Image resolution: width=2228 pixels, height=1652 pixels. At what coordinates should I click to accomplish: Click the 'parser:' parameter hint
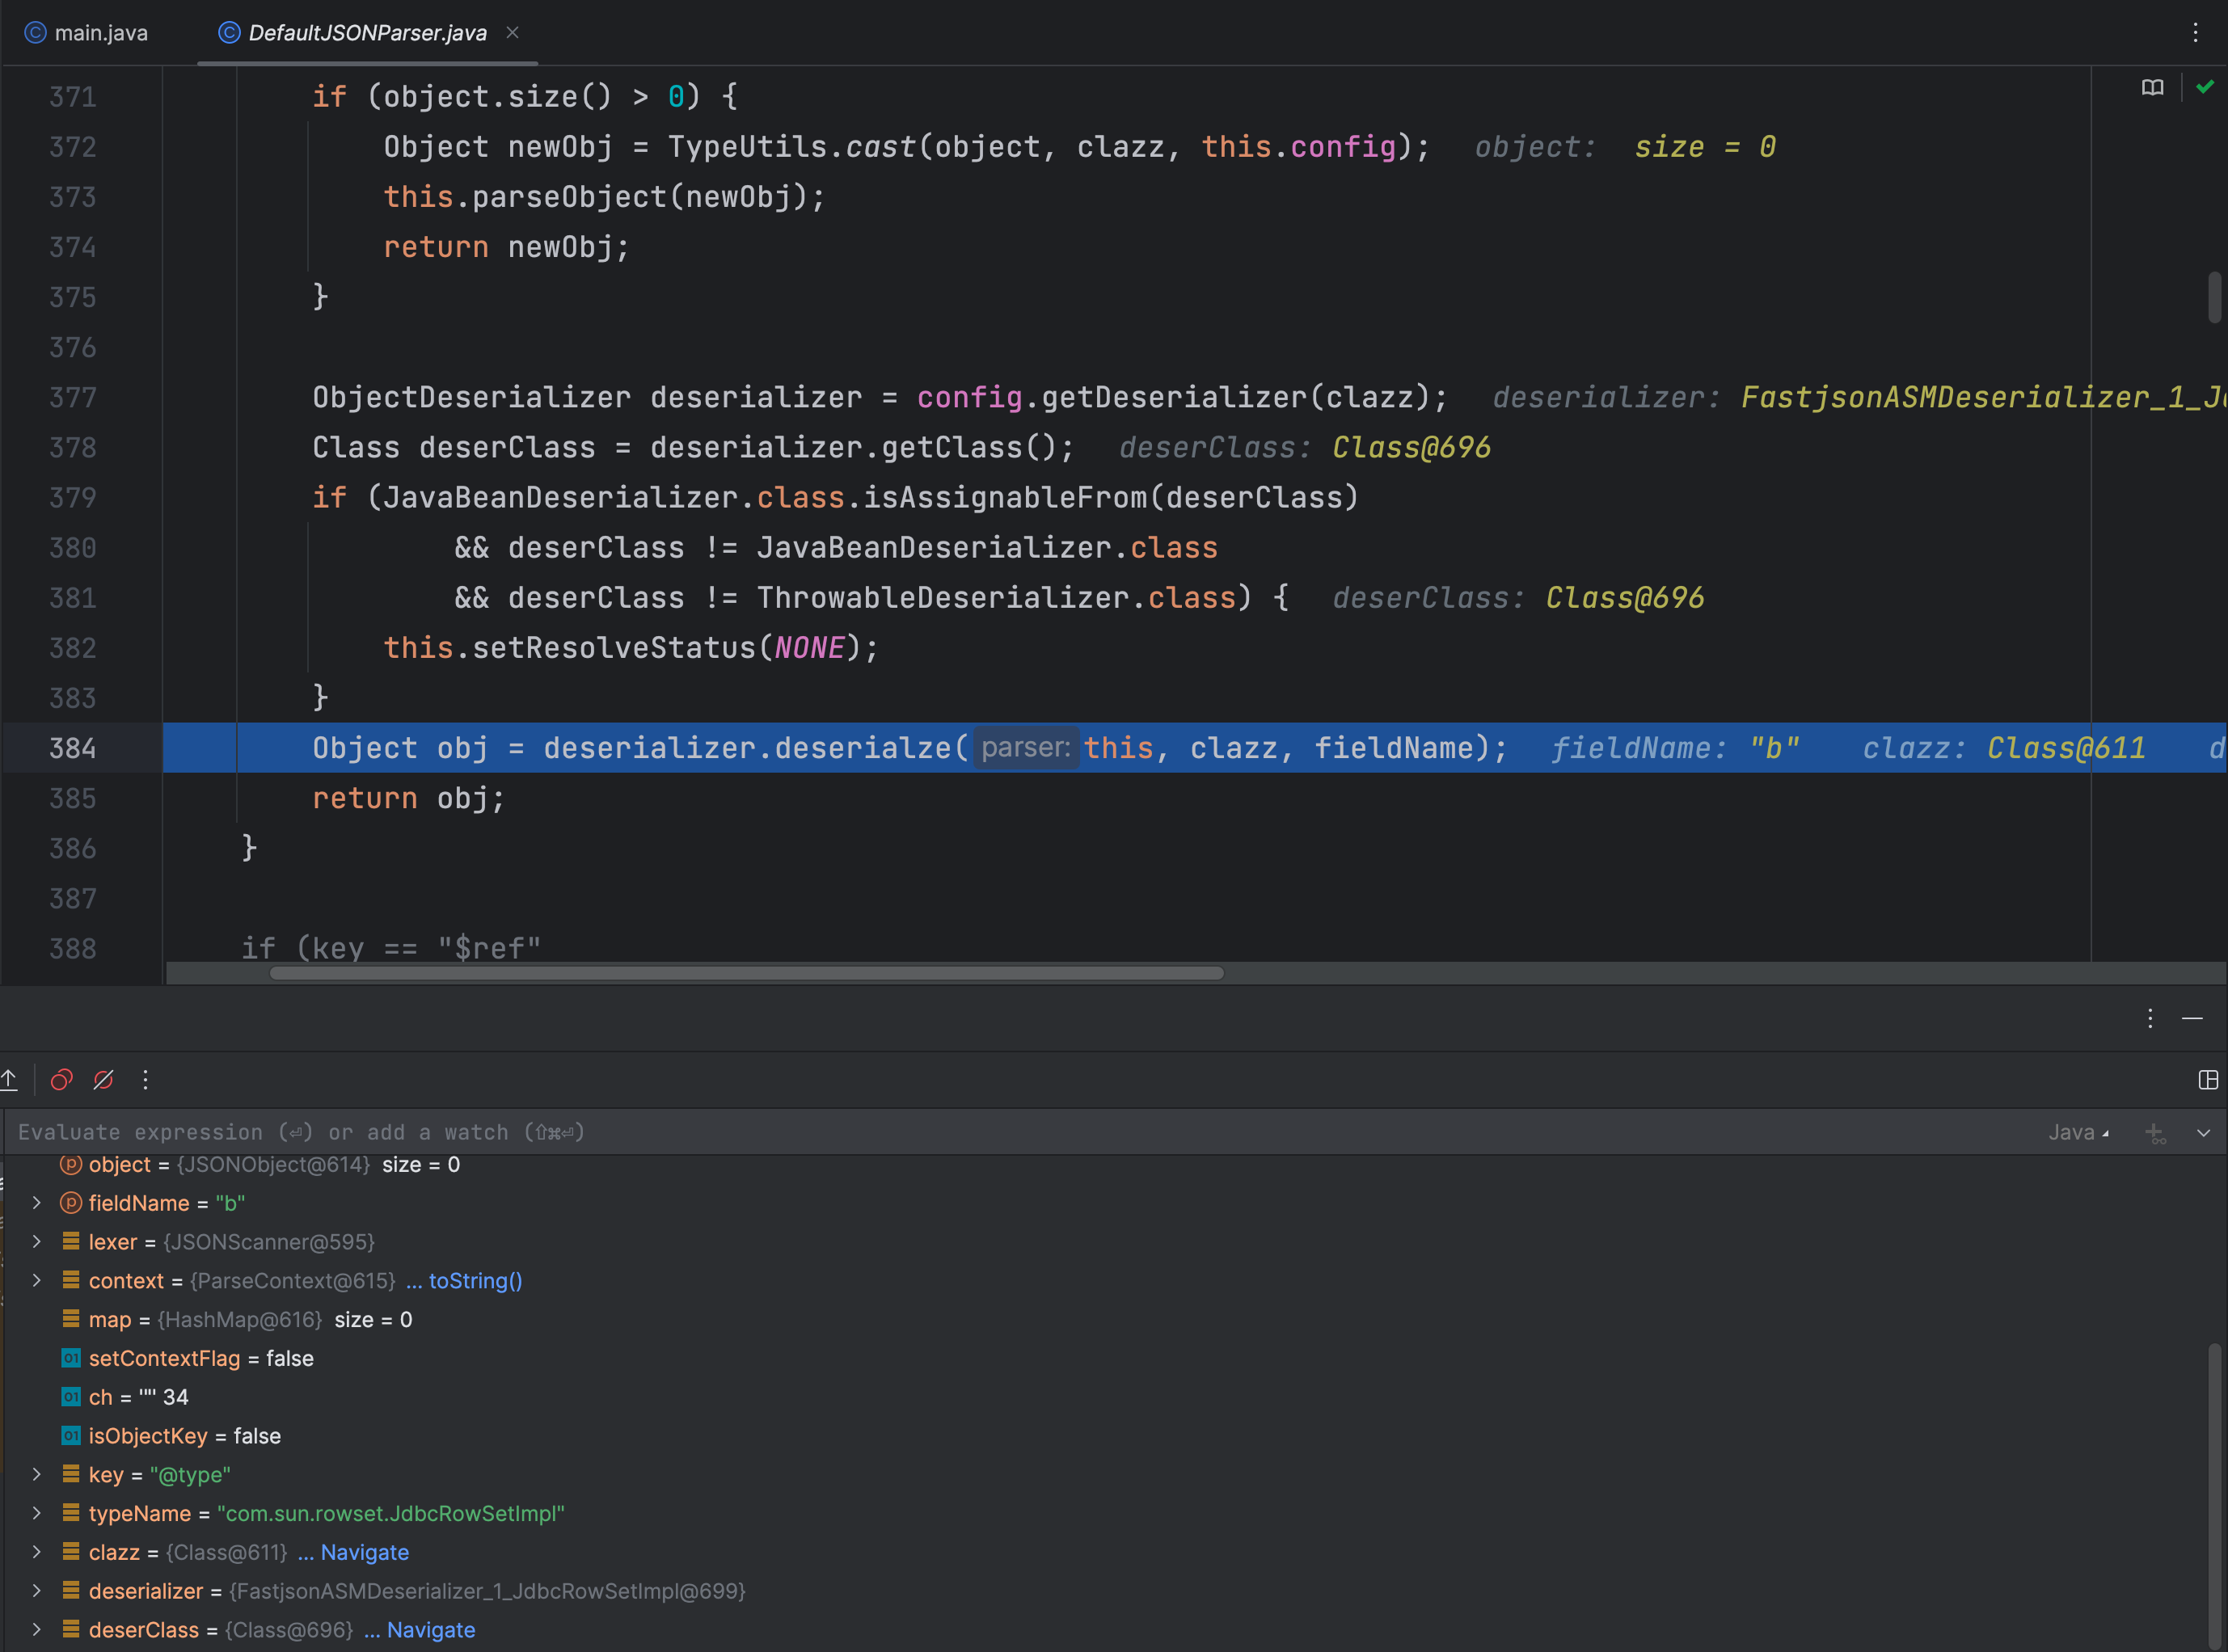[1026, 748]
